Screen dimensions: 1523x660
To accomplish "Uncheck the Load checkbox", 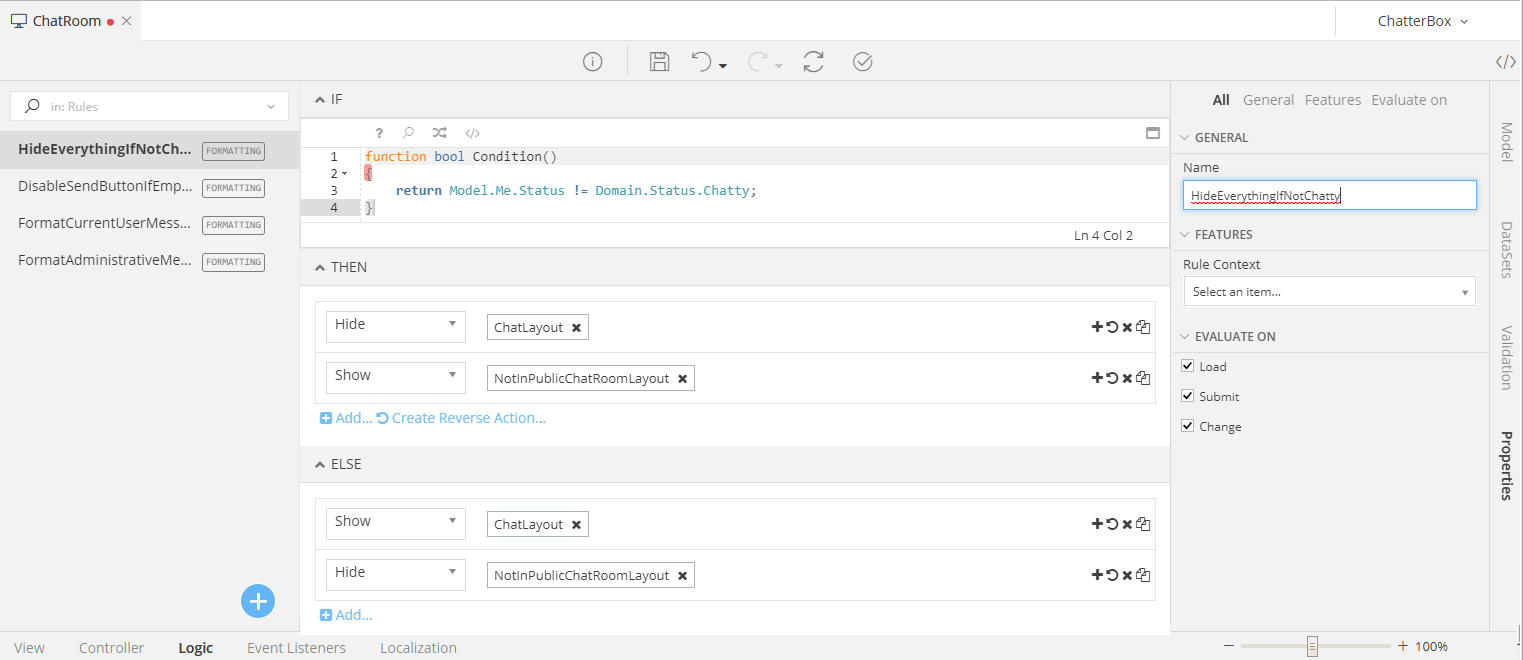I will point(1188,366).
